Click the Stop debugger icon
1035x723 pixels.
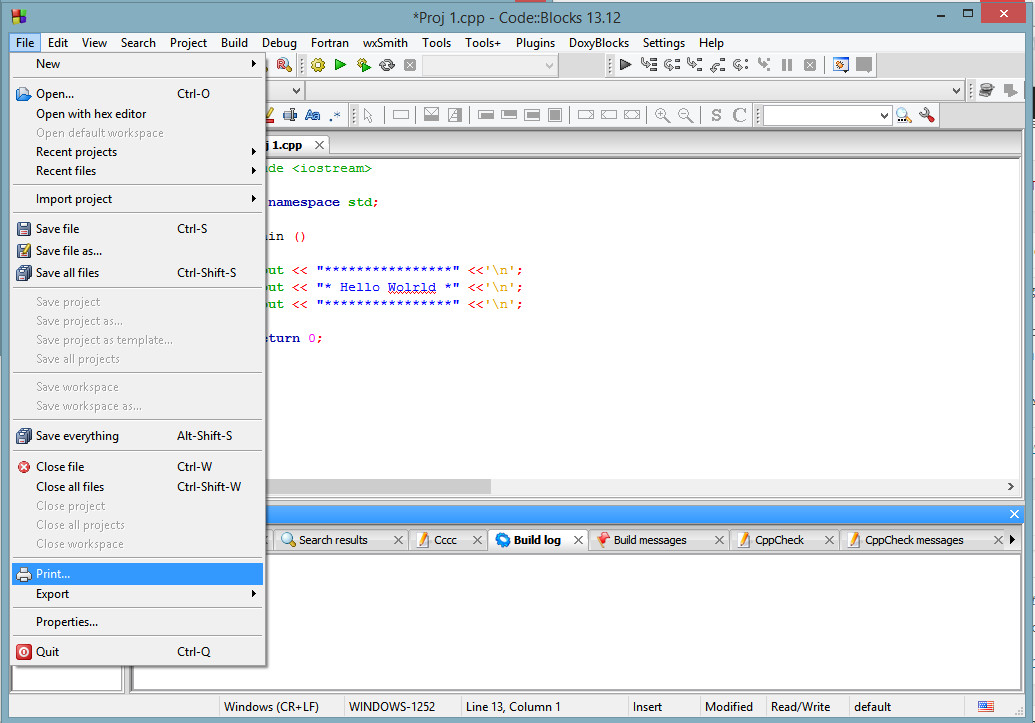810,65
